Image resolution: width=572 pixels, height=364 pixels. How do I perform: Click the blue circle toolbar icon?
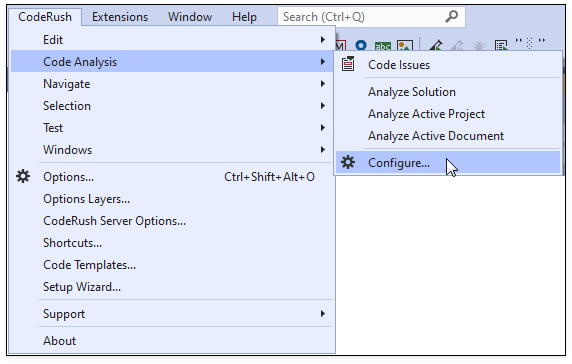click(361, 45)
